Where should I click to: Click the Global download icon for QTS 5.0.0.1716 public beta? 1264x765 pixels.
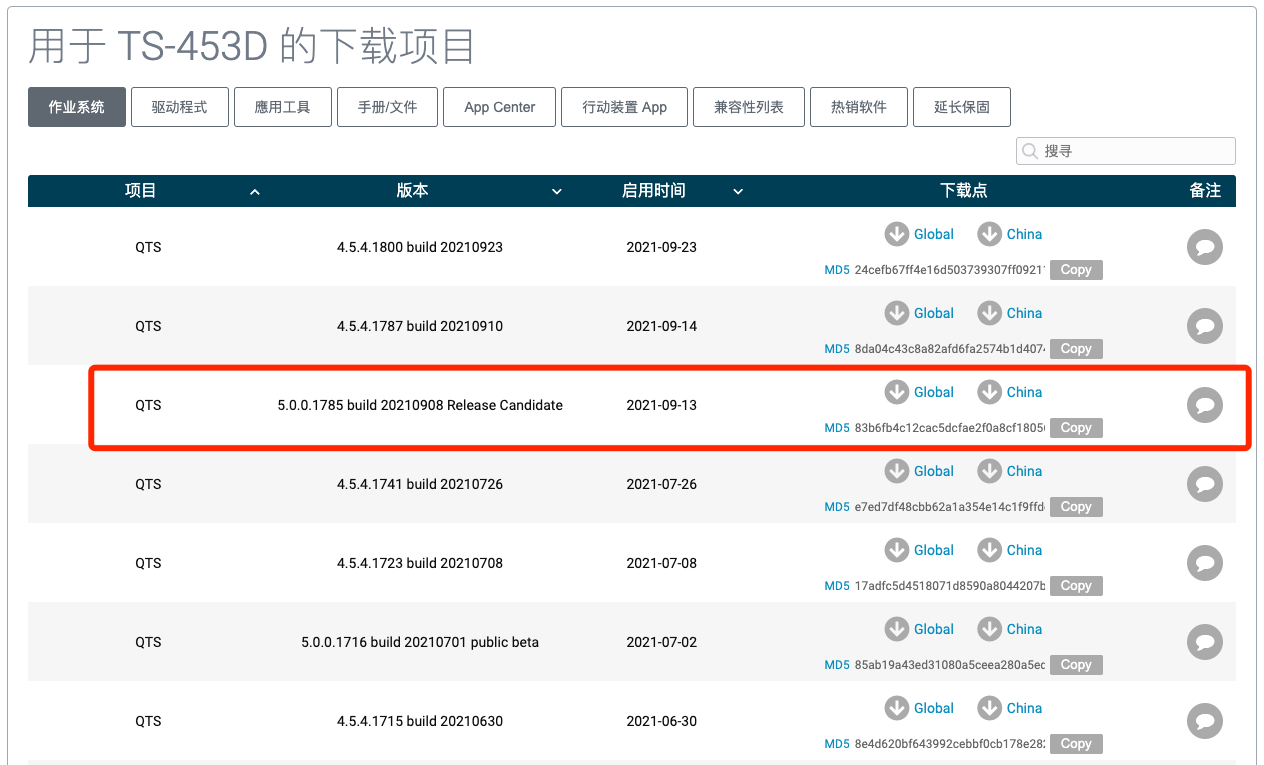pyautogui.click(x=897, y=629)
